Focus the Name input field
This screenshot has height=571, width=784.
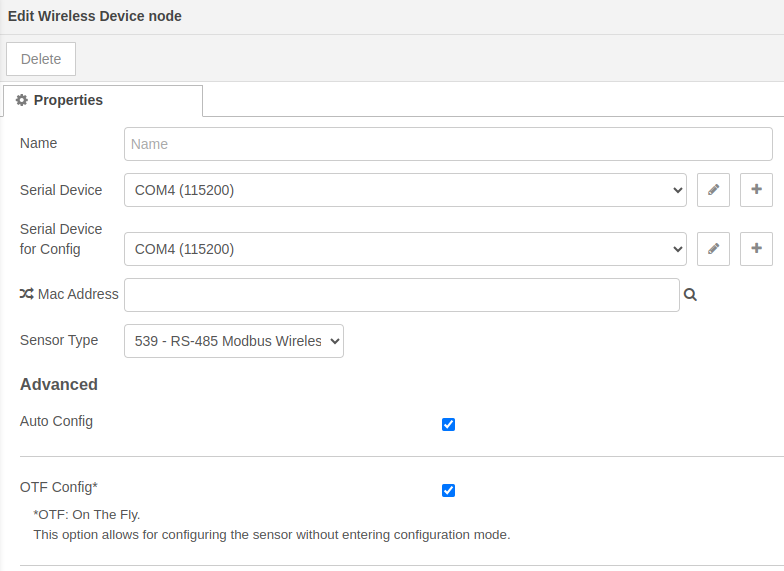448,144
